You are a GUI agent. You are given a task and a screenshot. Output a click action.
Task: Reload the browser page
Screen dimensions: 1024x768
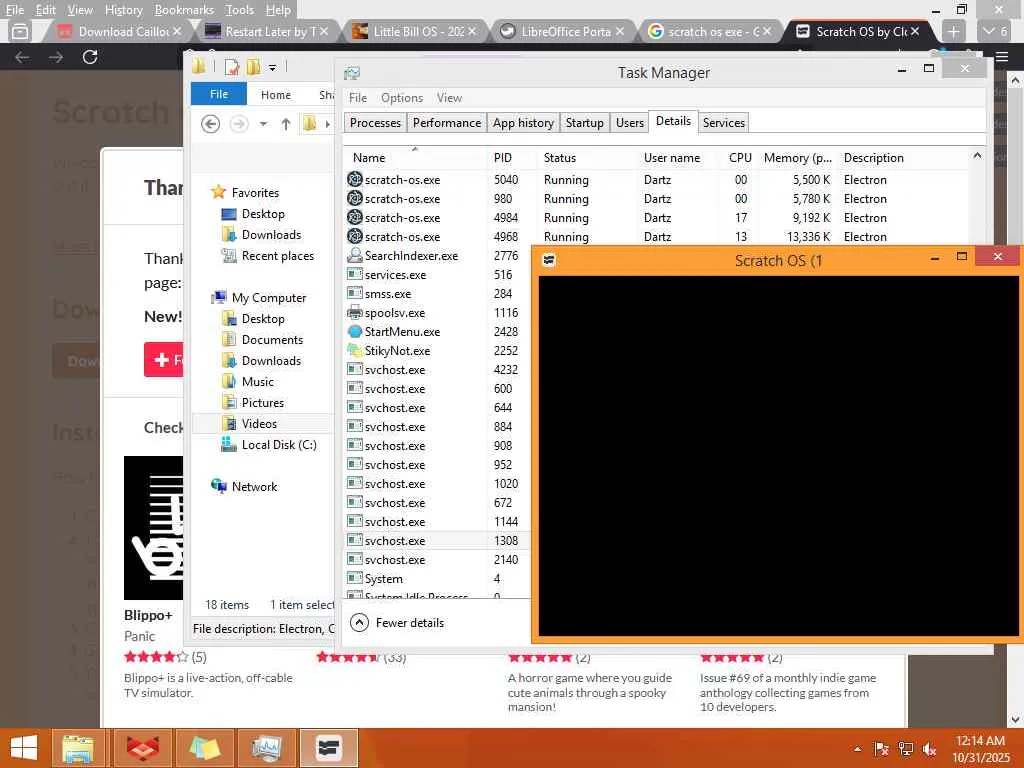click(x=90, y=57)
